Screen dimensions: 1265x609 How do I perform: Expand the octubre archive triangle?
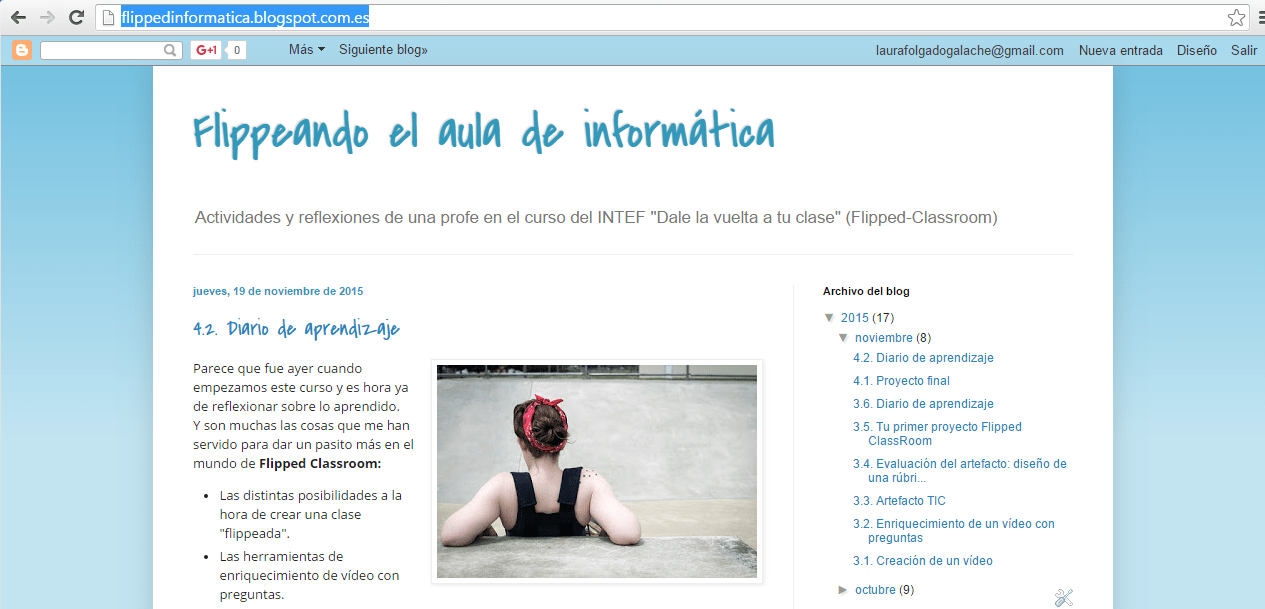843,590
